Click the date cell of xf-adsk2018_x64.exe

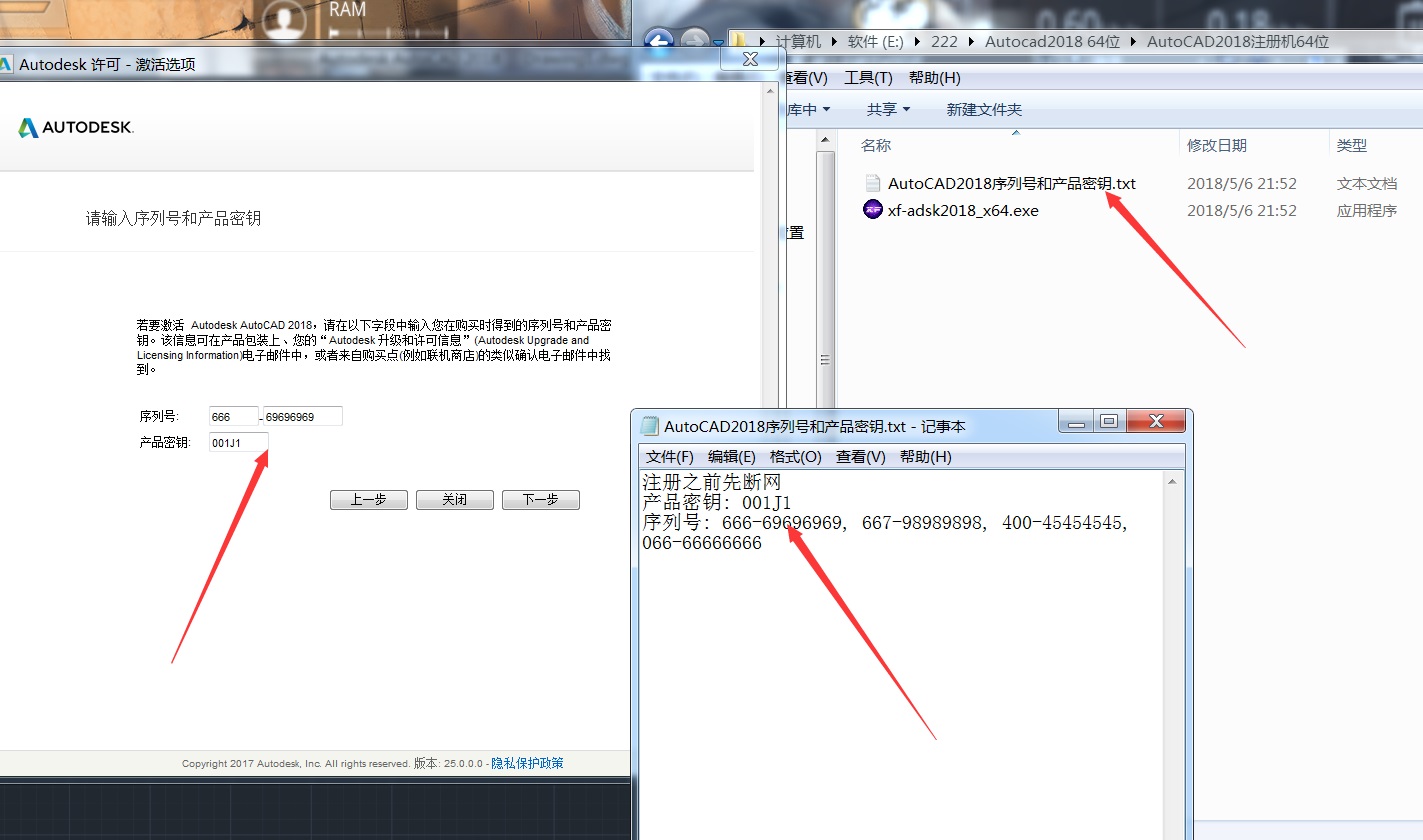(1242, 210)
